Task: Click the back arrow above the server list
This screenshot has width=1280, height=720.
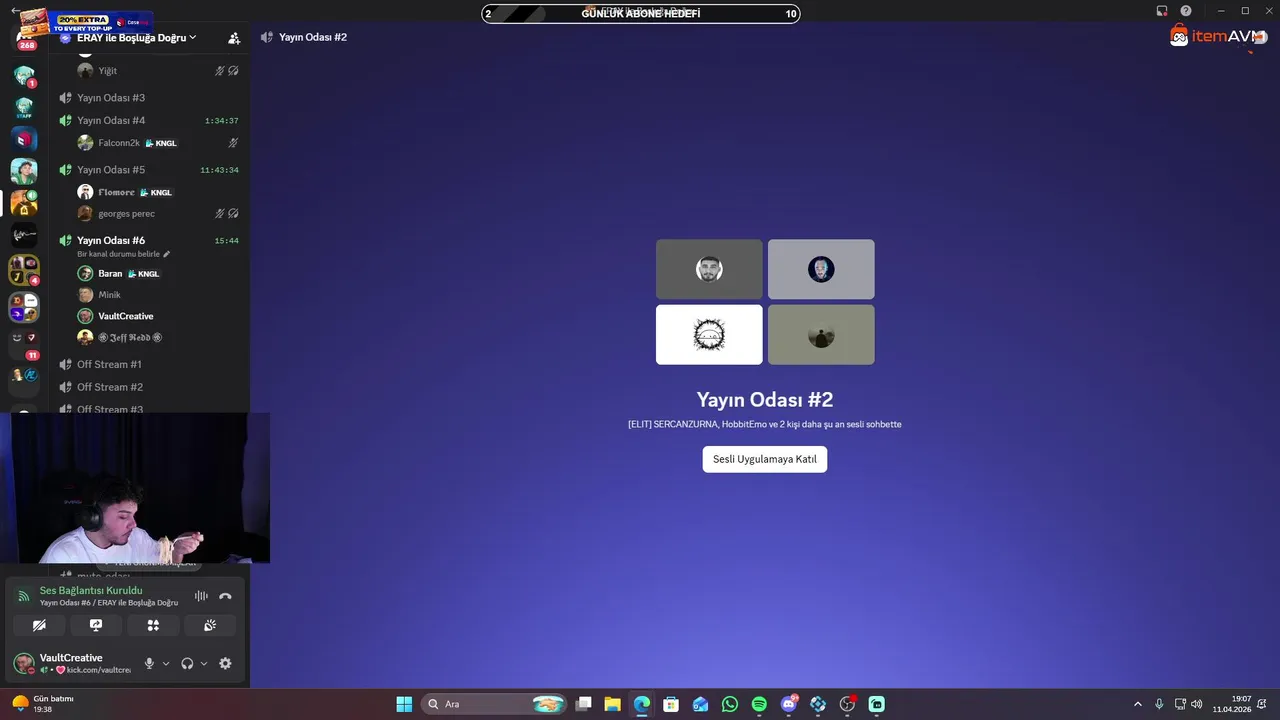Action: [15, 10]
